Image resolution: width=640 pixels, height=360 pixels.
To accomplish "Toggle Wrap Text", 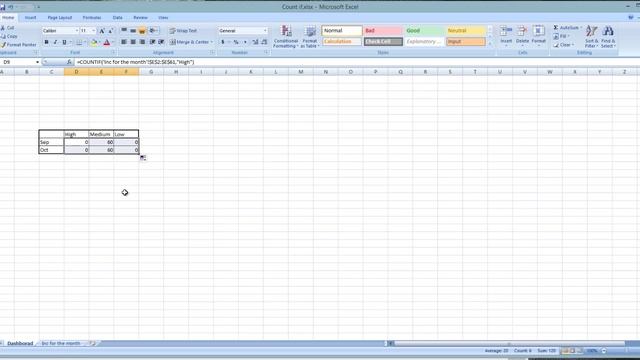I will click(x=183, y=31).
